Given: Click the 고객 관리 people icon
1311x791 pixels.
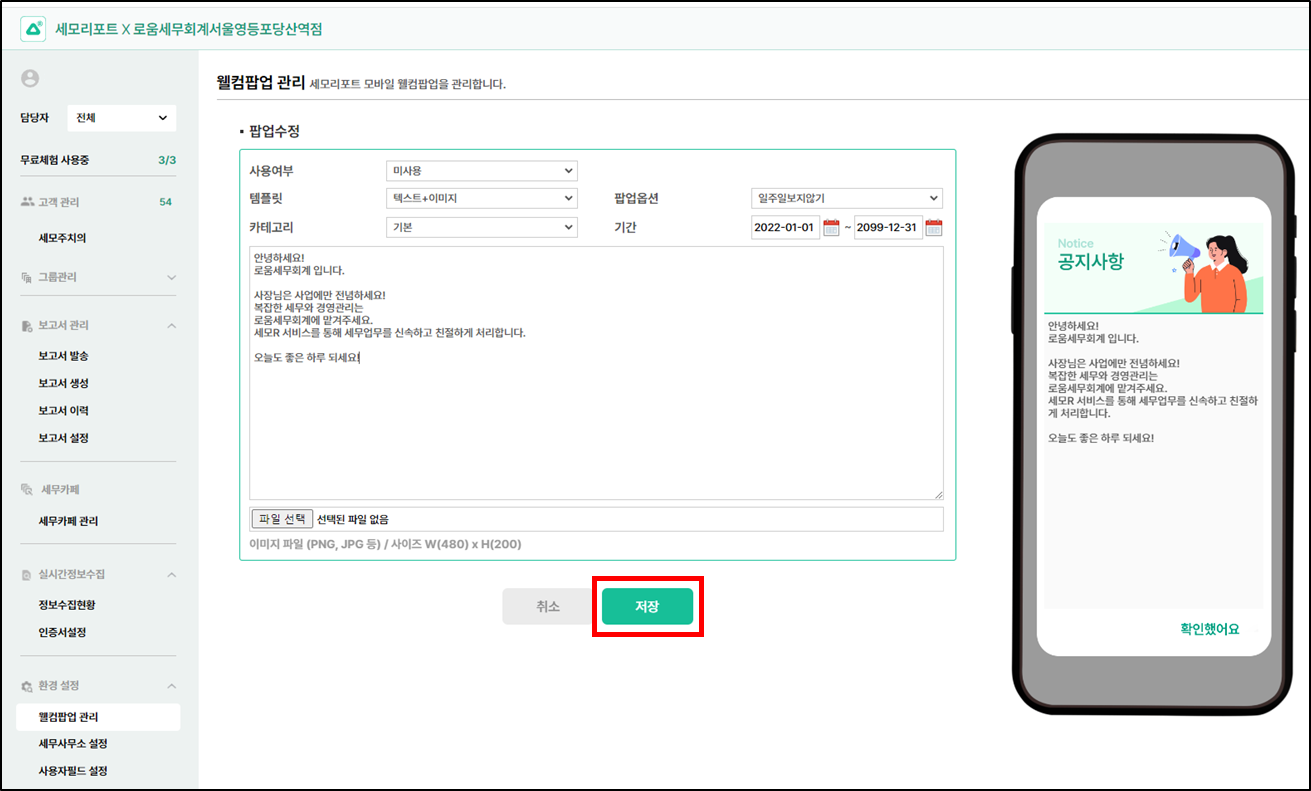Looking at the screenshot, I should click(27, 202).
